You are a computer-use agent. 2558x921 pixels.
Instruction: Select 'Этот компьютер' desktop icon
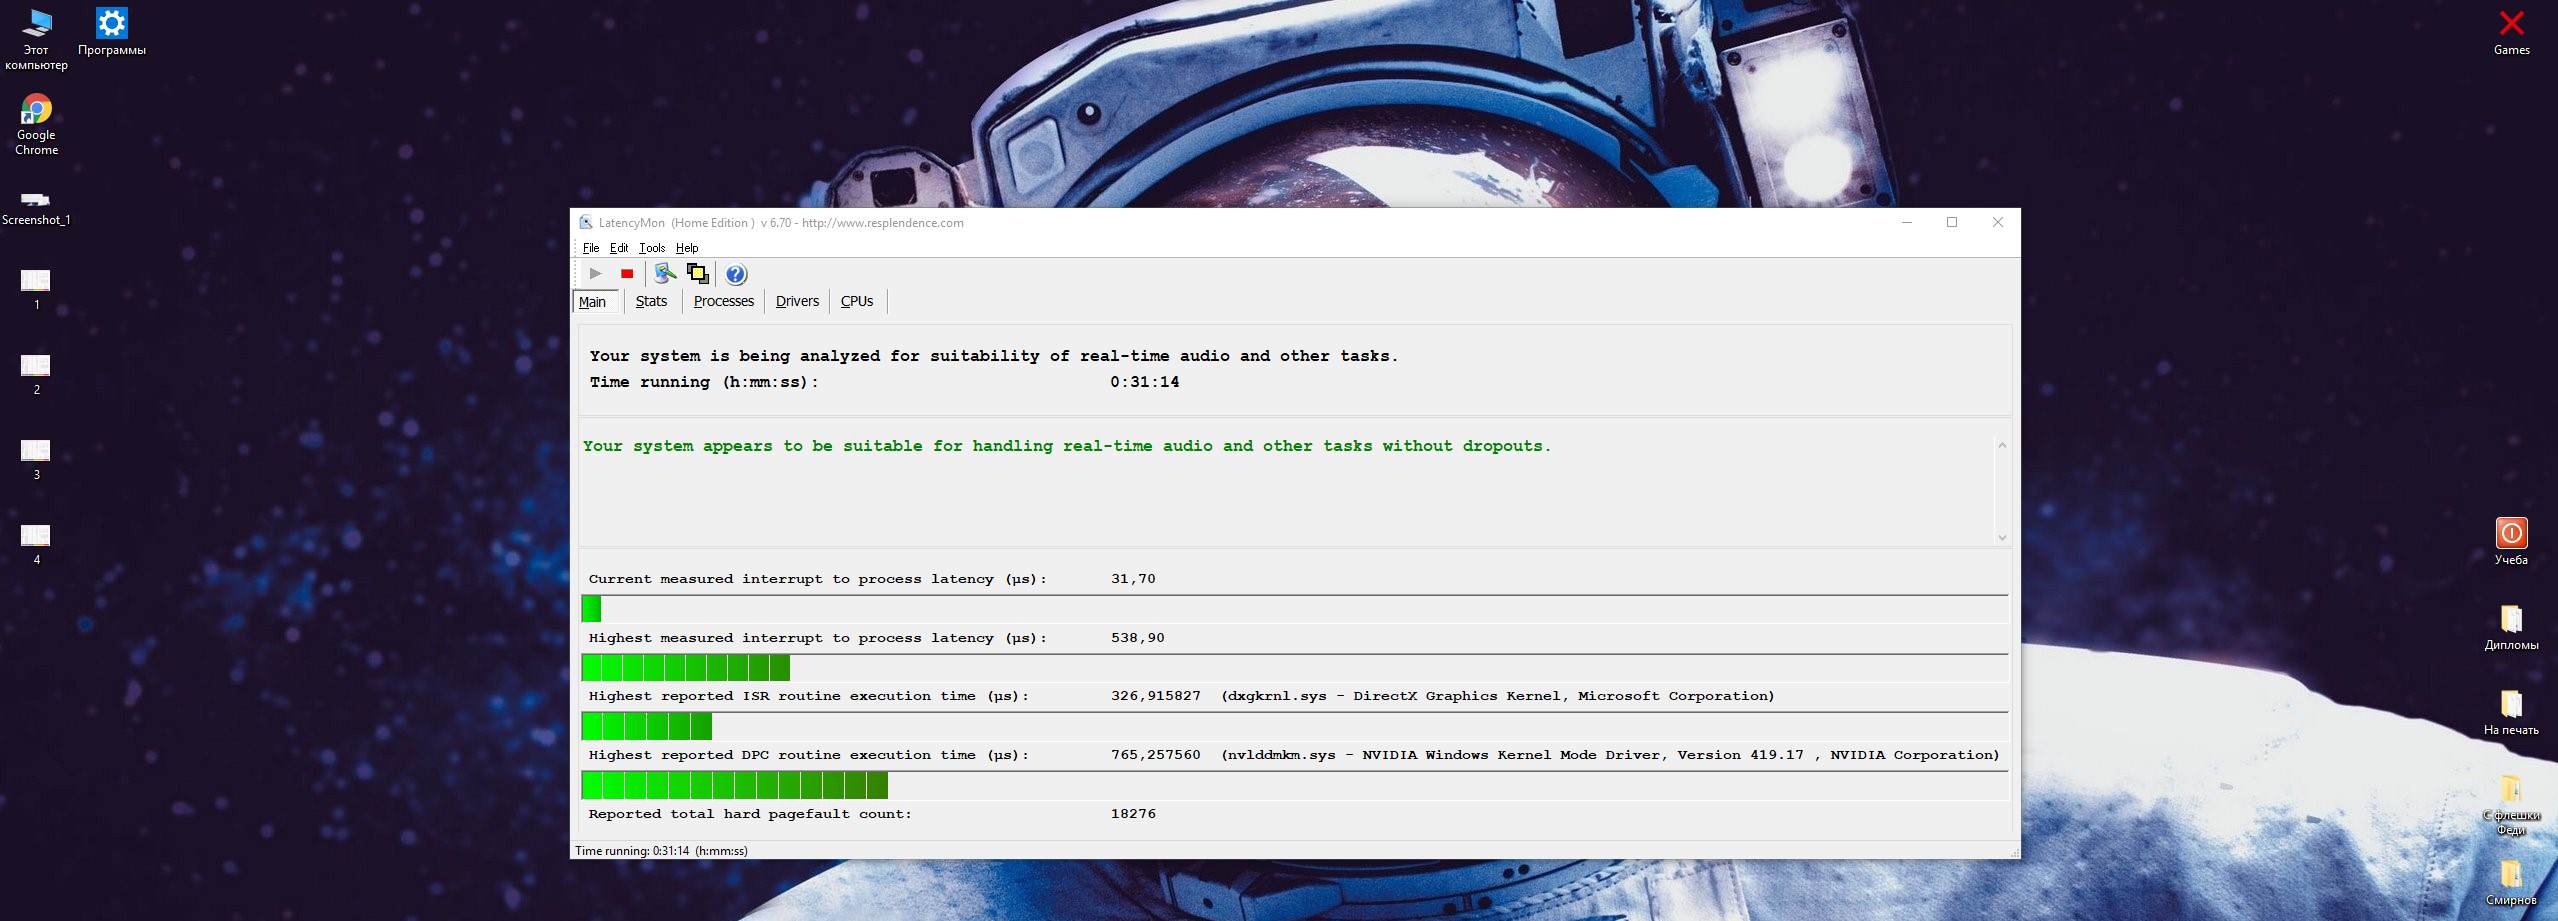tap(37, 40)
